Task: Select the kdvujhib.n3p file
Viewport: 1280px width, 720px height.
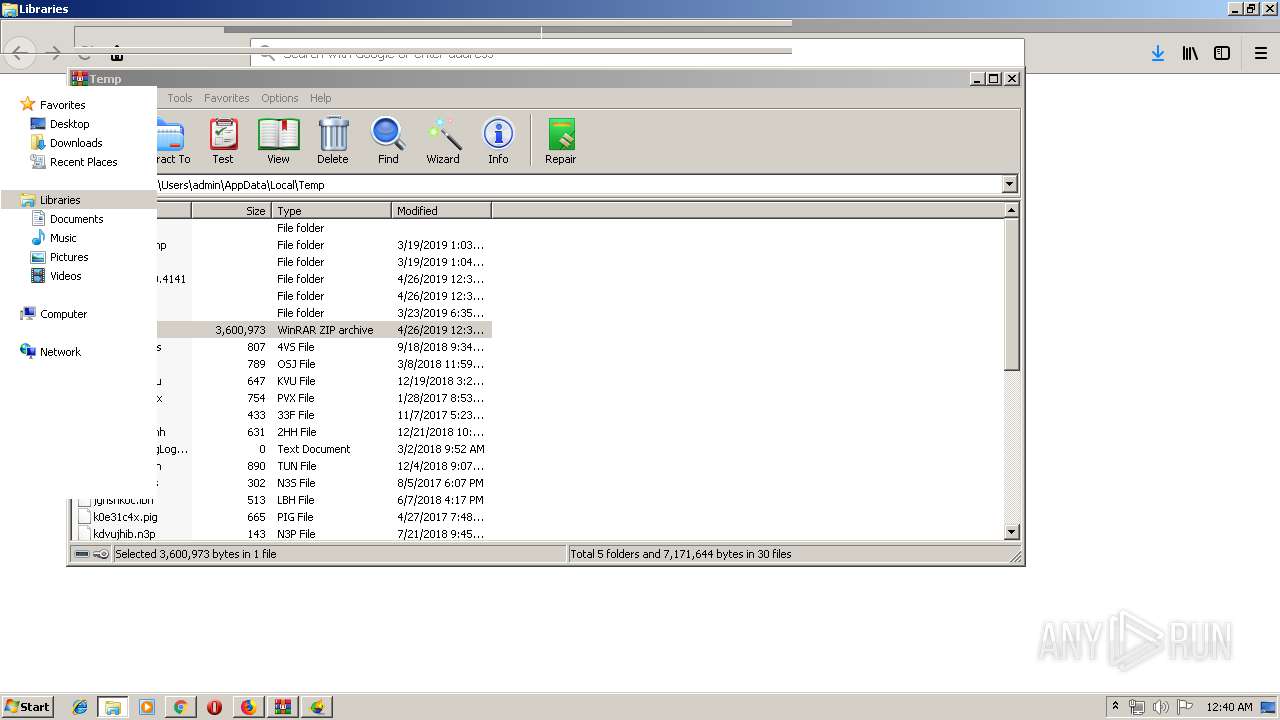Action: click(124, 534)
